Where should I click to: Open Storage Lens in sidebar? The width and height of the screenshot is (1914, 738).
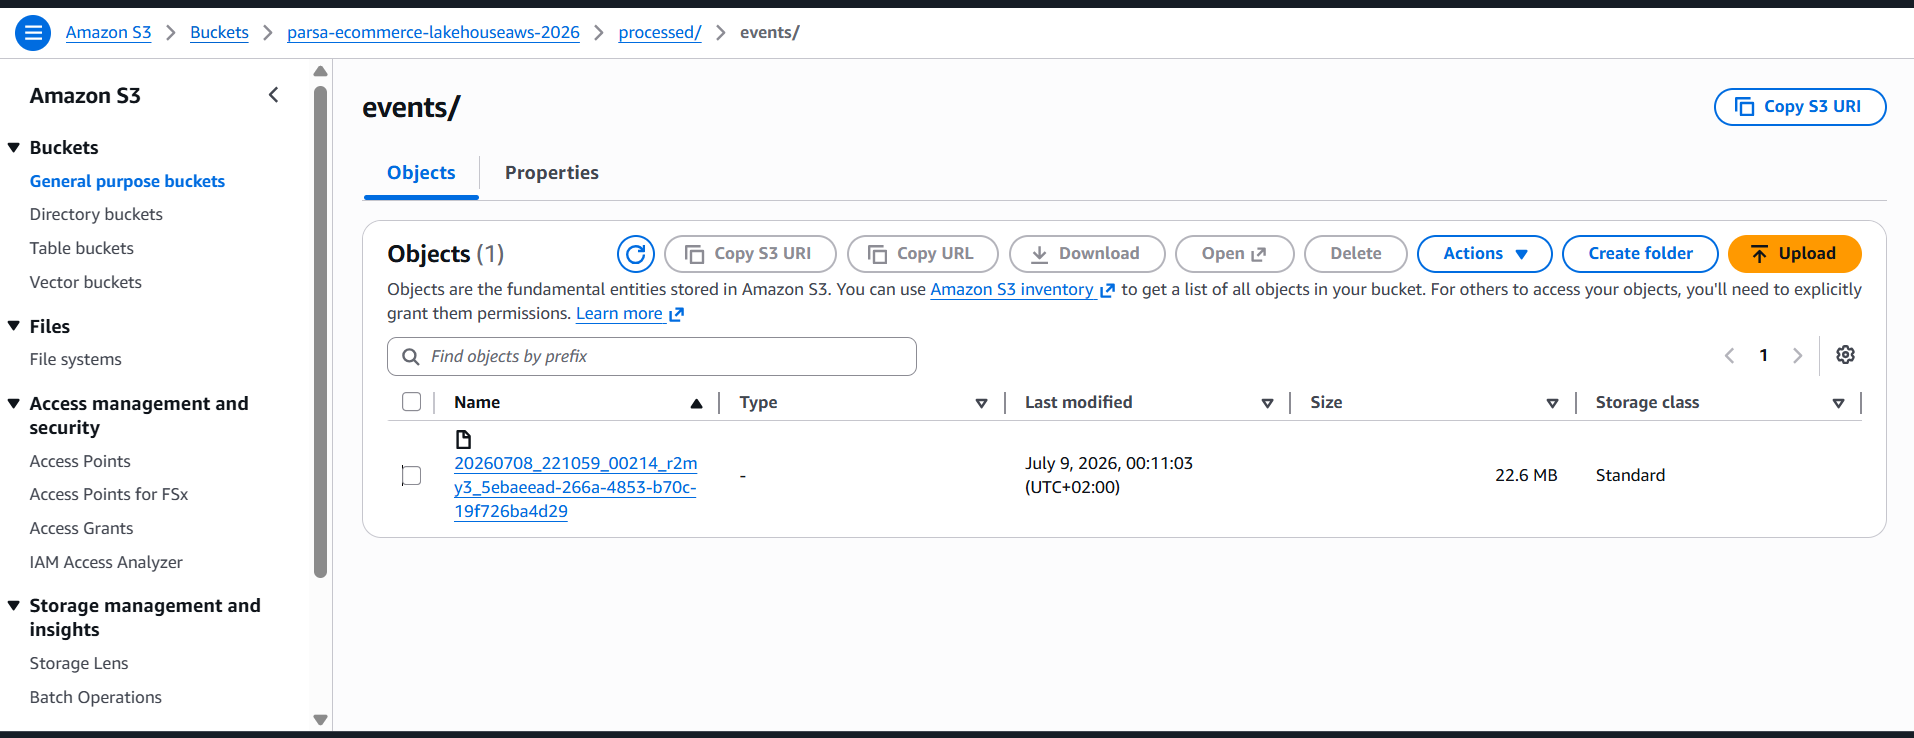click(79, 663)
